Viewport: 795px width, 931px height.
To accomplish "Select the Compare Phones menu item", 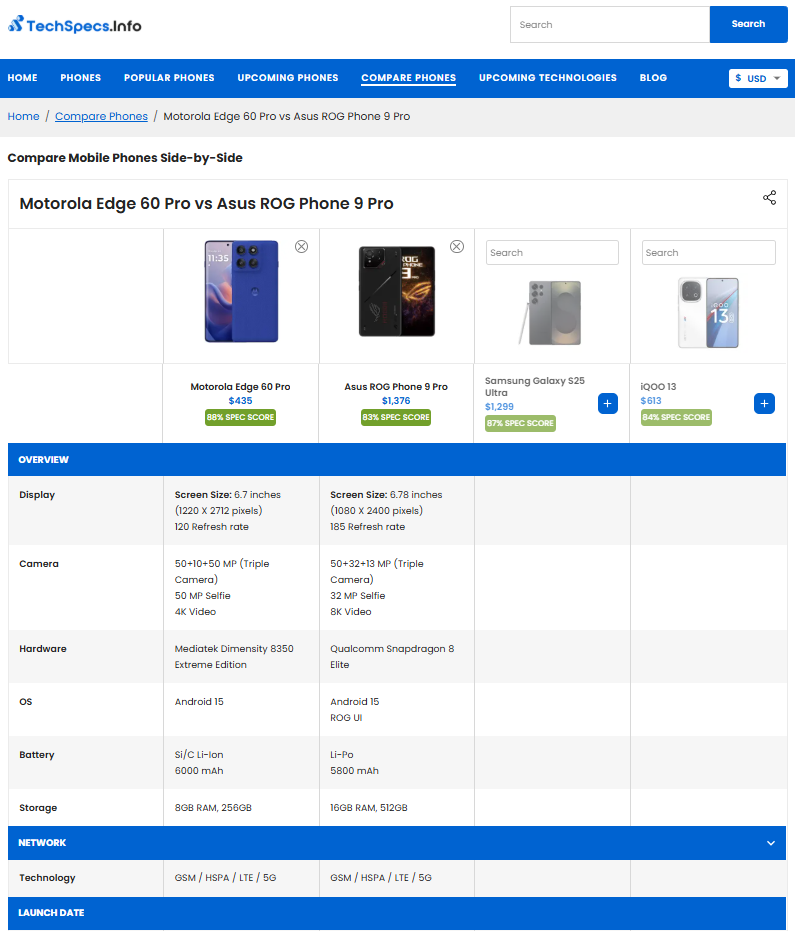I will tap(408, 78).
